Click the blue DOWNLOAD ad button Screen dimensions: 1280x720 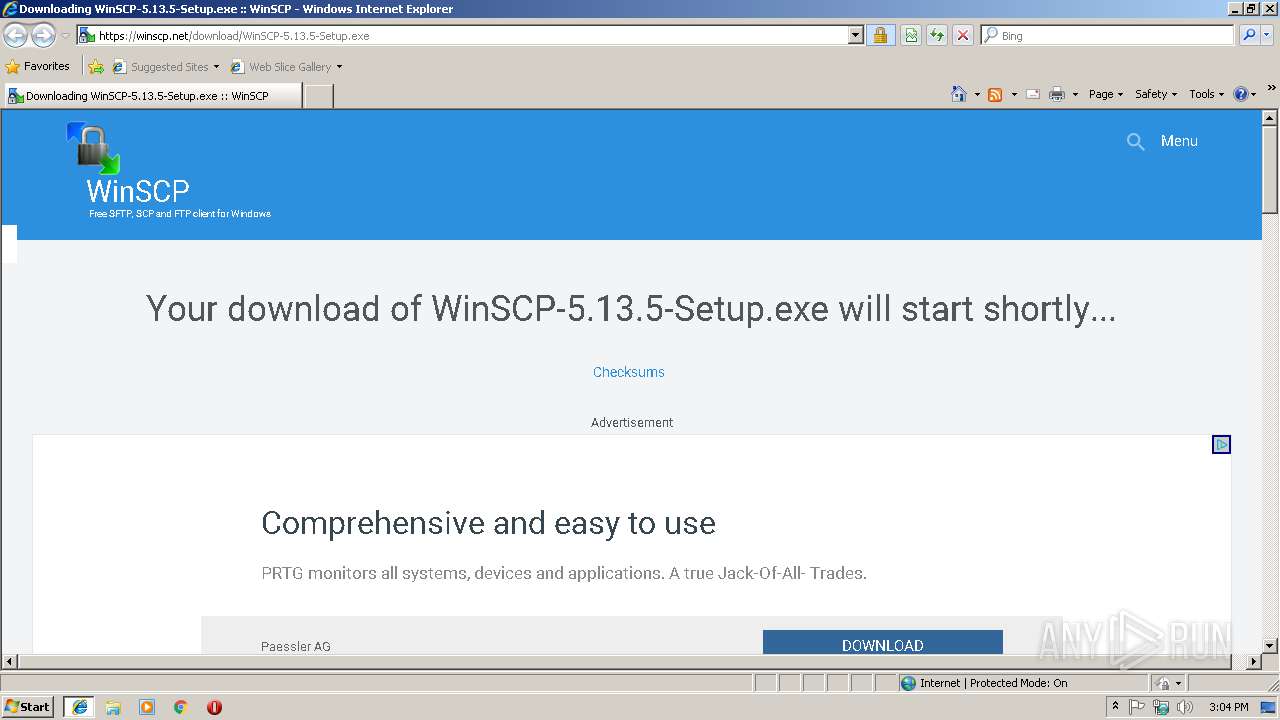(x=882, y=643)
